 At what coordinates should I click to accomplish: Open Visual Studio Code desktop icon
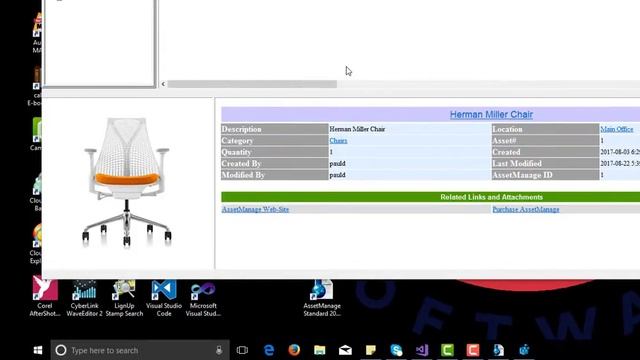164,298
